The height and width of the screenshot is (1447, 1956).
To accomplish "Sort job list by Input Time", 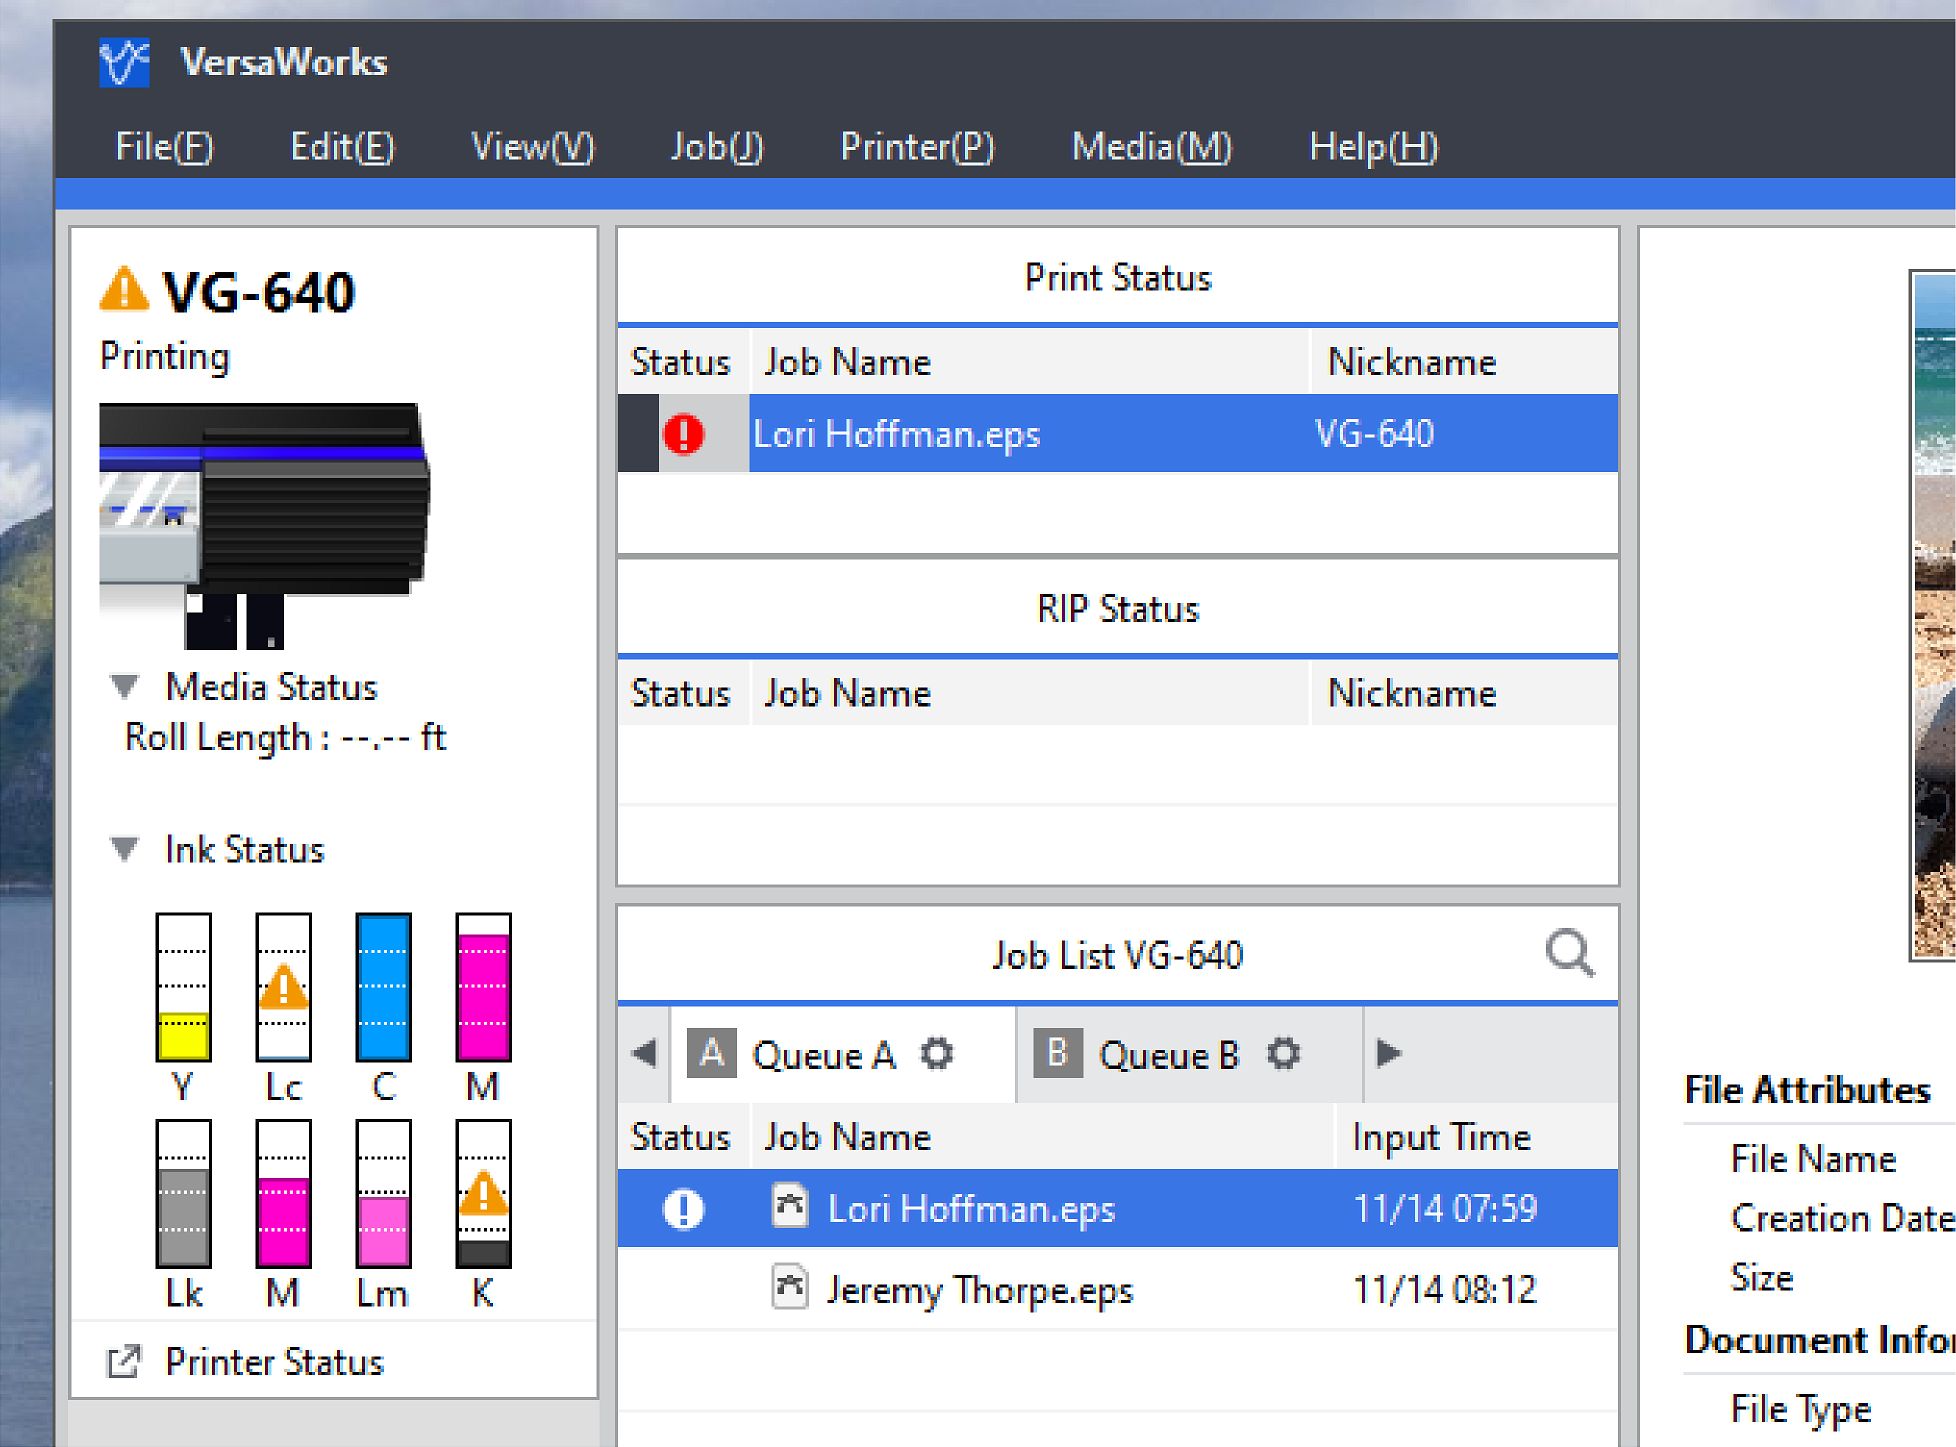I will click(x=1477, y=1137).
